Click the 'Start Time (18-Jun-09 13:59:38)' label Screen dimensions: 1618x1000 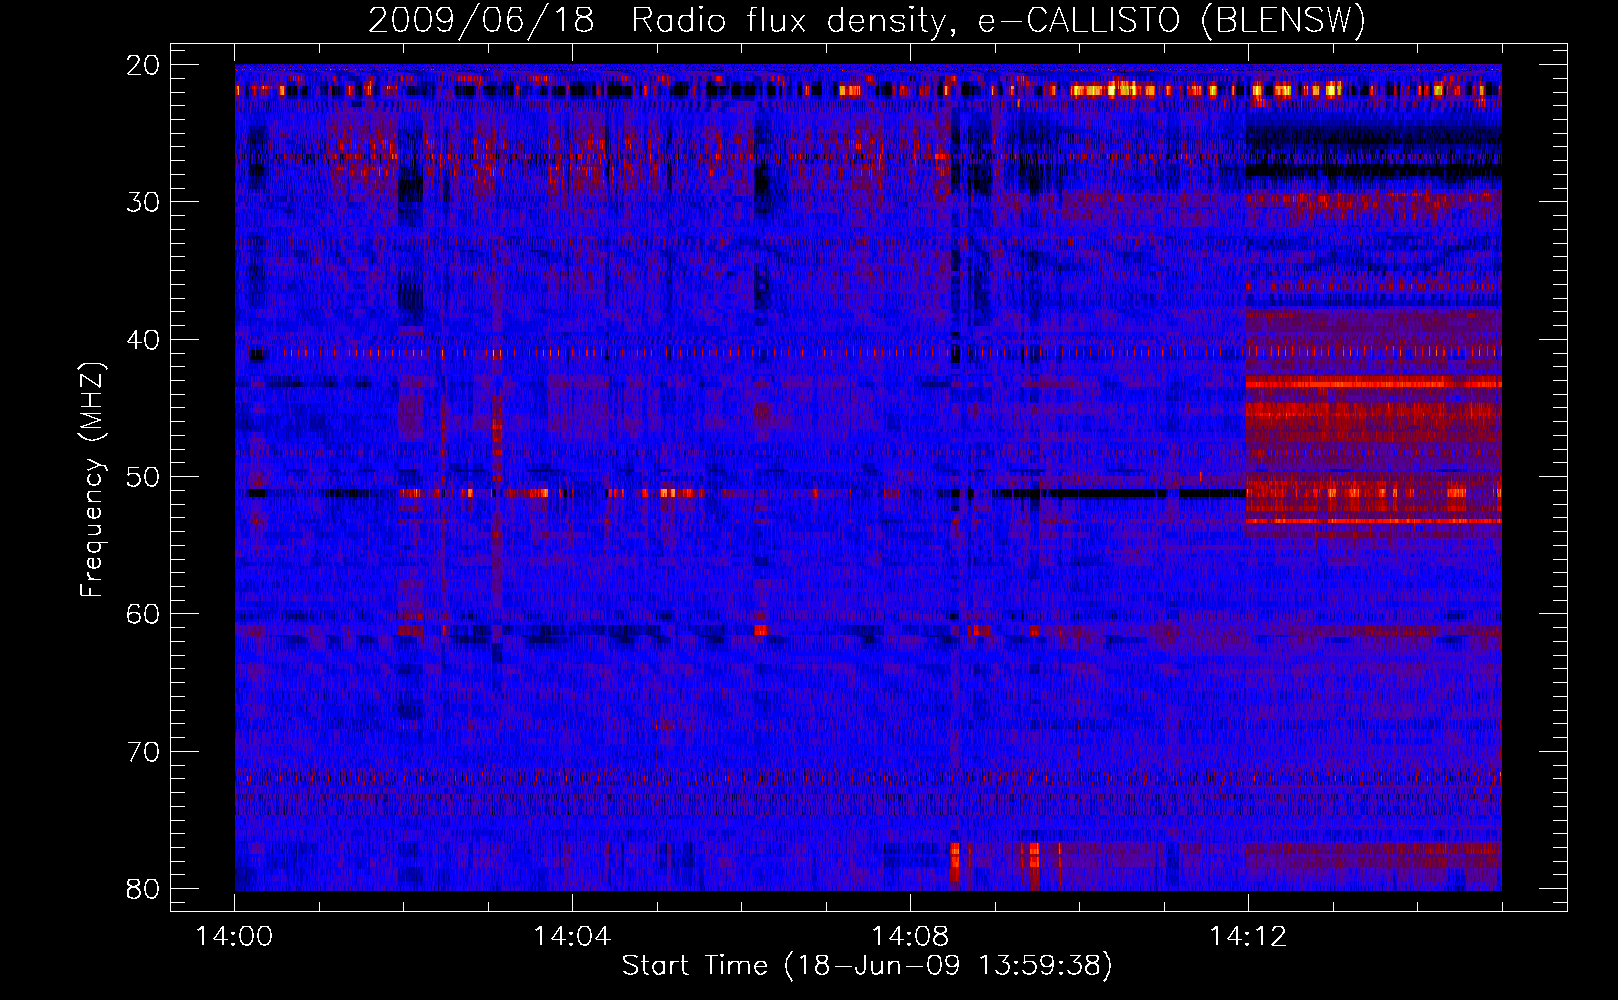pyautogui.click(x=867, y=966)
